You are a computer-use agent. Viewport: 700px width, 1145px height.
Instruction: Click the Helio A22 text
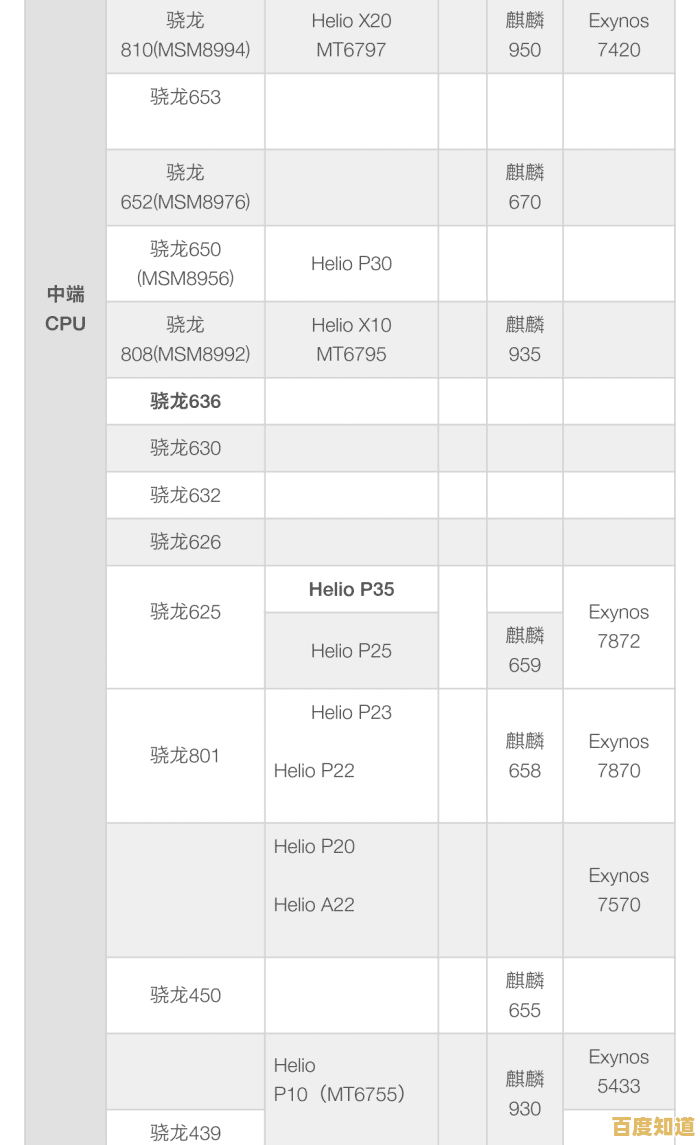(x=314, y=905)
